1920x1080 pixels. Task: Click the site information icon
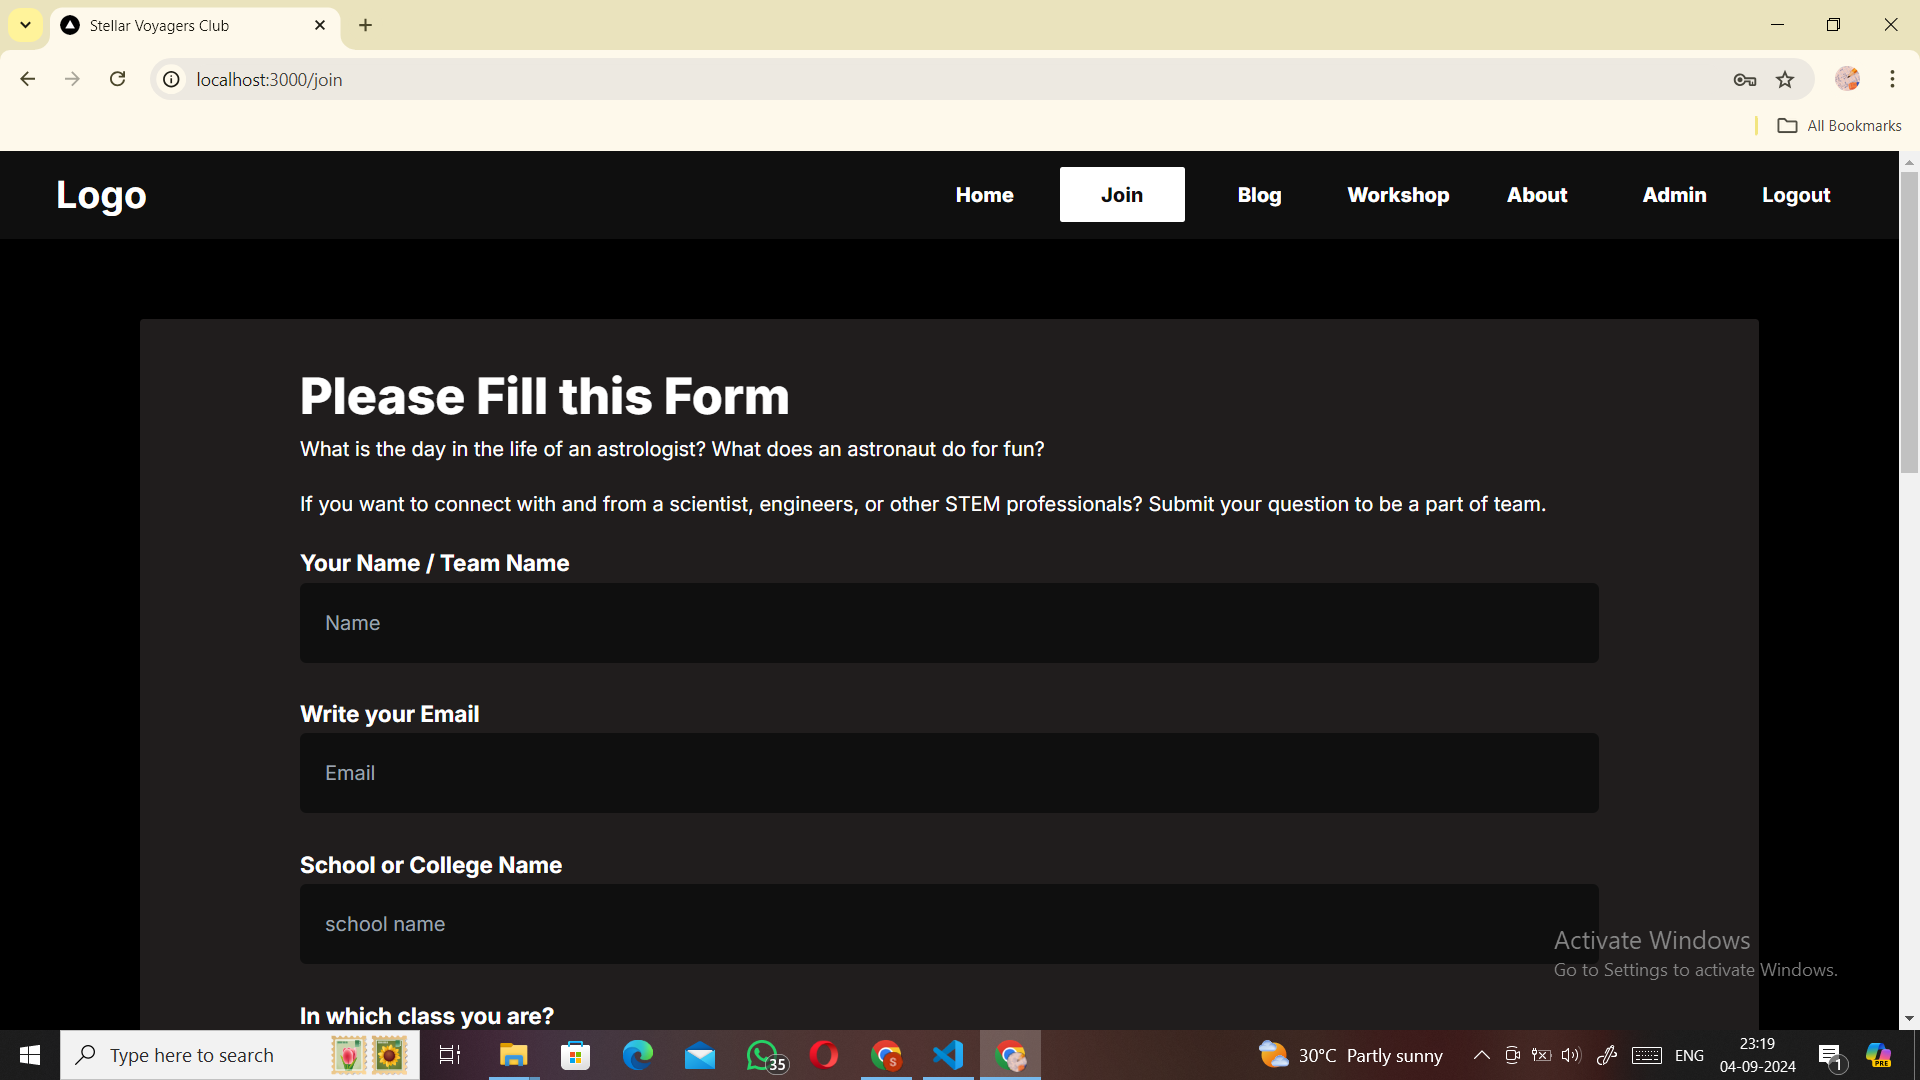pyautogui.click(x=172, y=79)
